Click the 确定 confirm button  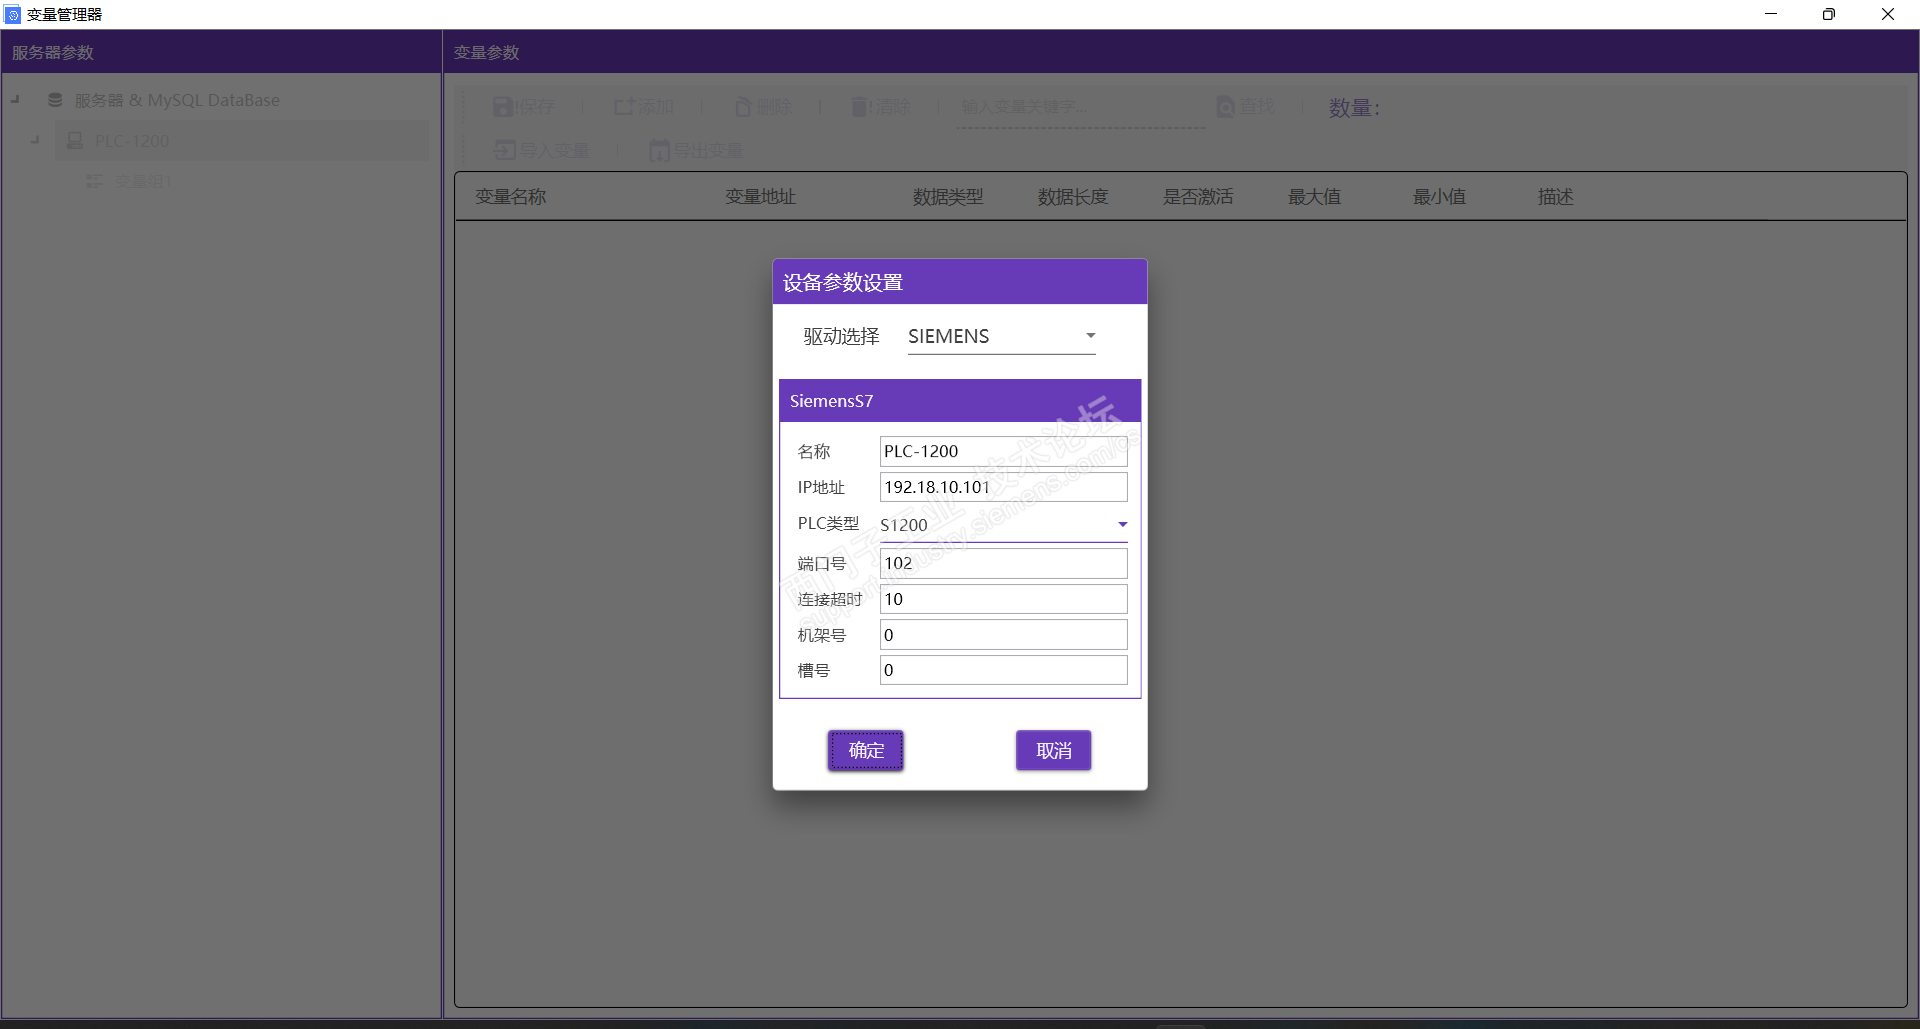[x=866, y=750]
